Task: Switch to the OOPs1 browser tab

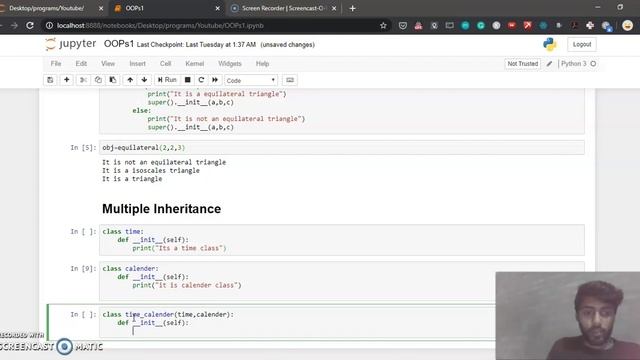Action: (167, 8)
